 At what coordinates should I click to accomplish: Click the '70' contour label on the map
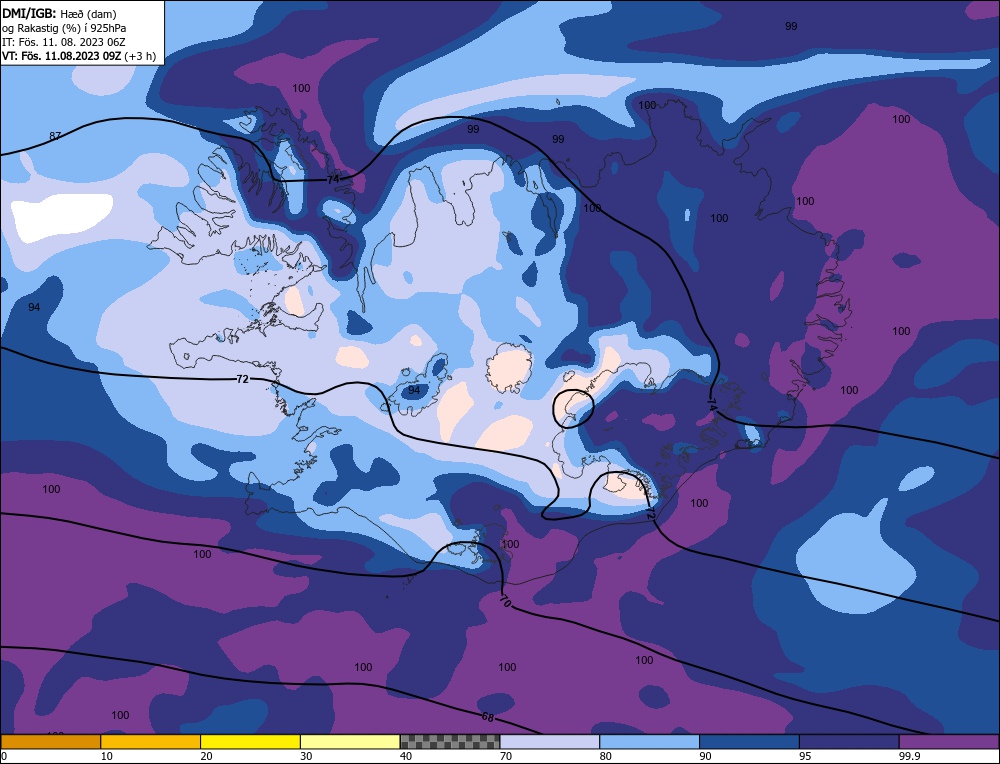click(x=505, y=600)
